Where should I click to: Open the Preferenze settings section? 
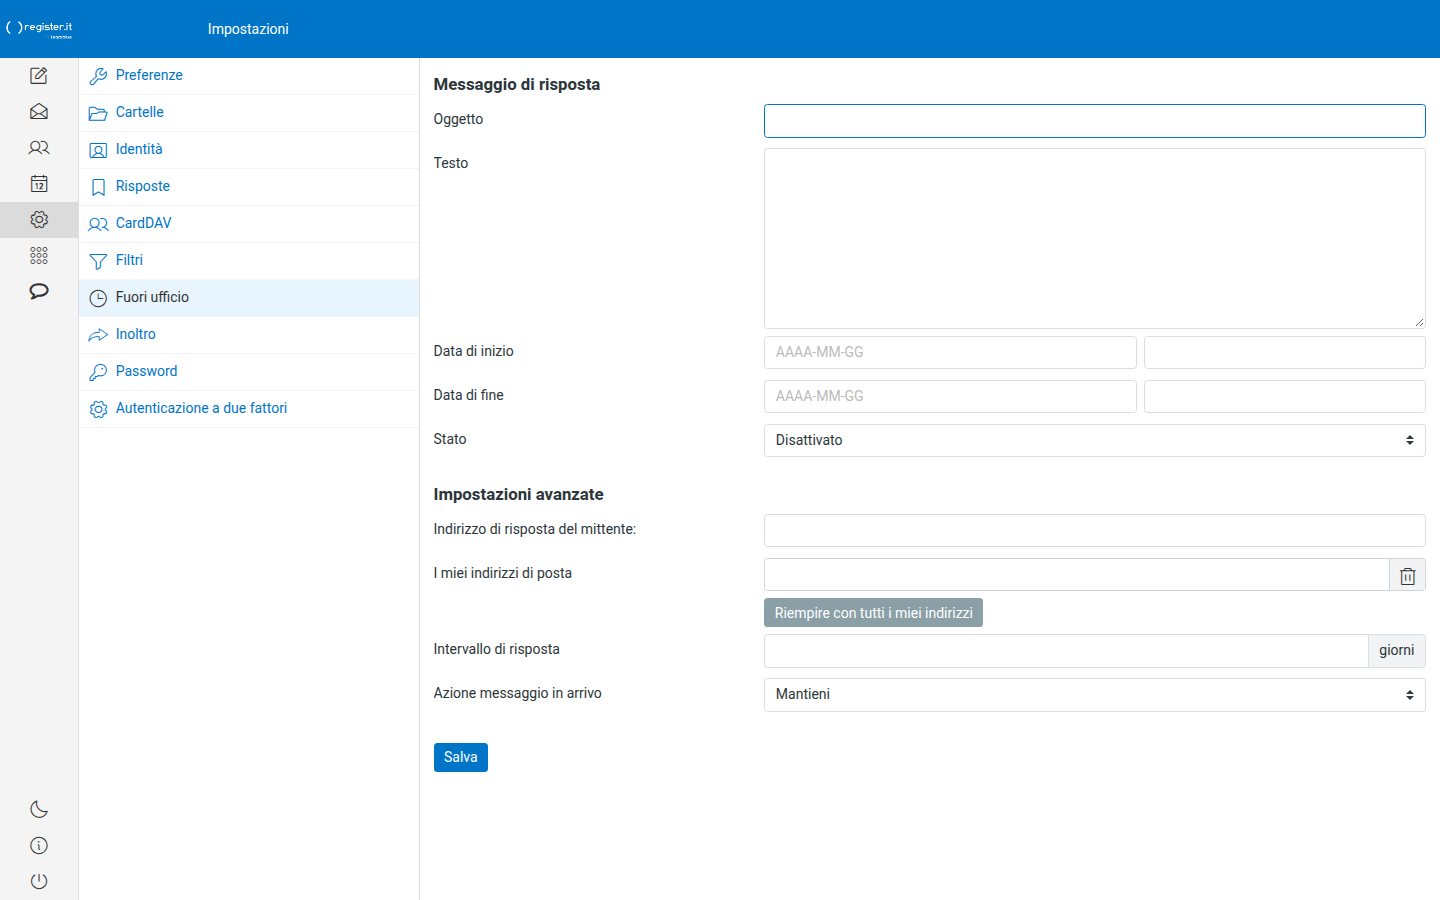pyautogui.click(x=249, y=76)
